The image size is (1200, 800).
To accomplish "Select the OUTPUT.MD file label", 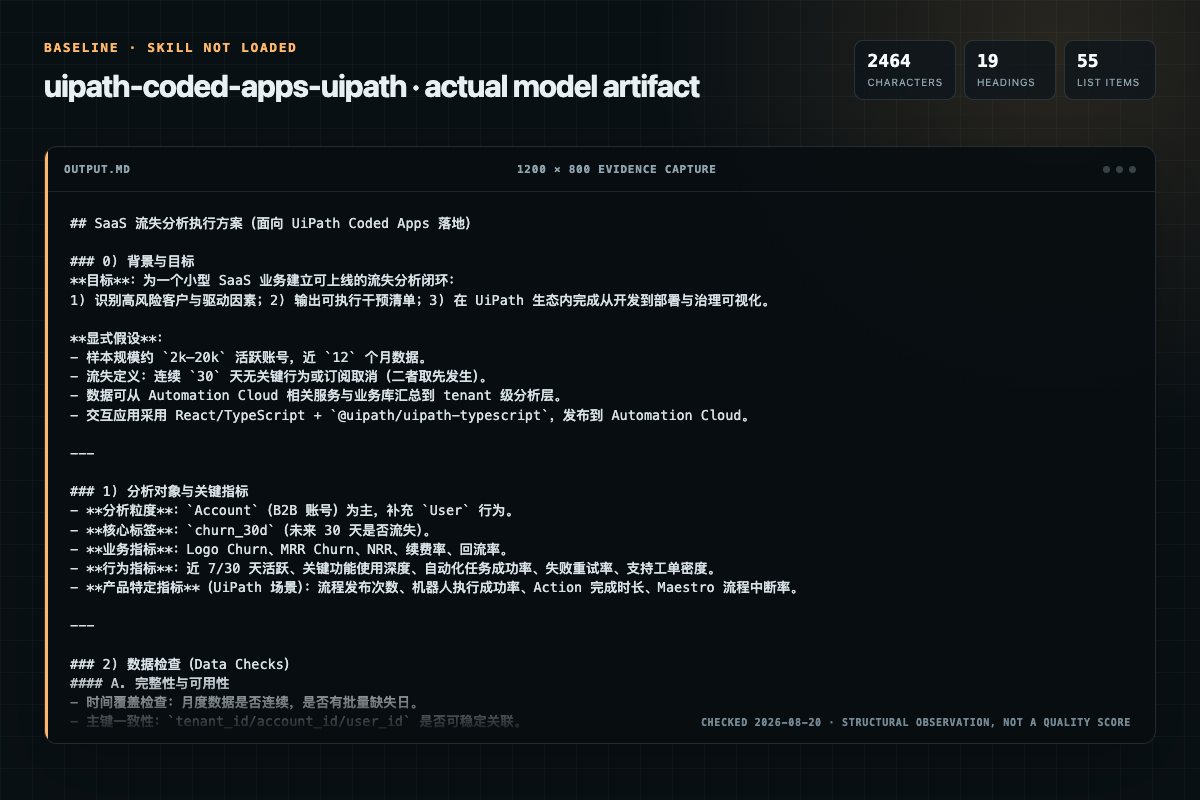I will pos(97,169).
